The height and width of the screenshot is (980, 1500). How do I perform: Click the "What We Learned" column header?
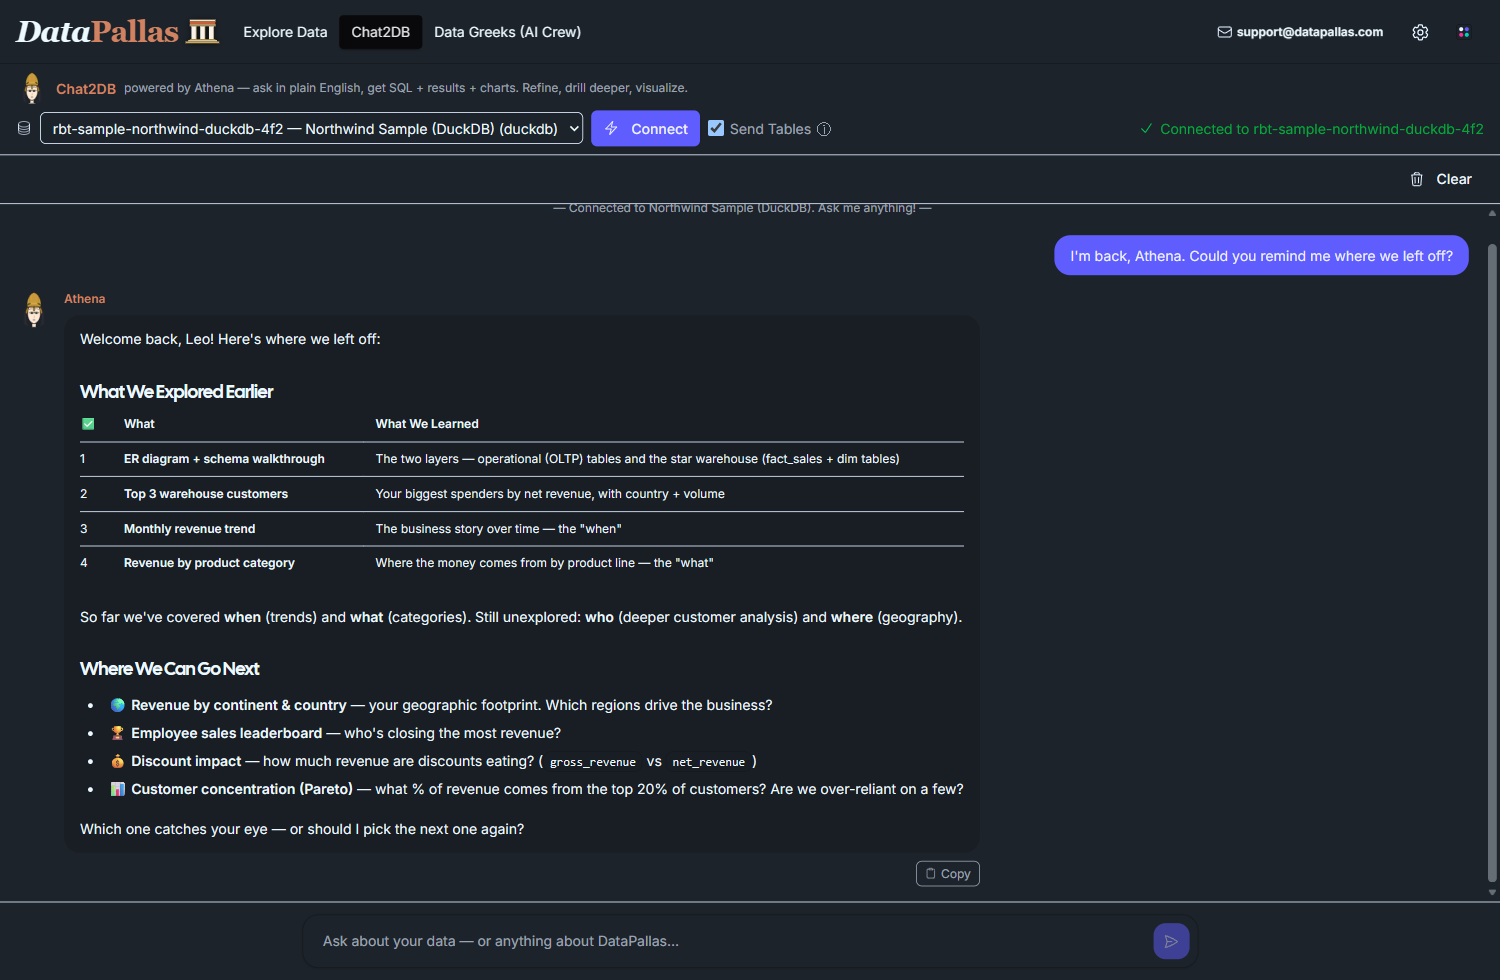(427, 424)
